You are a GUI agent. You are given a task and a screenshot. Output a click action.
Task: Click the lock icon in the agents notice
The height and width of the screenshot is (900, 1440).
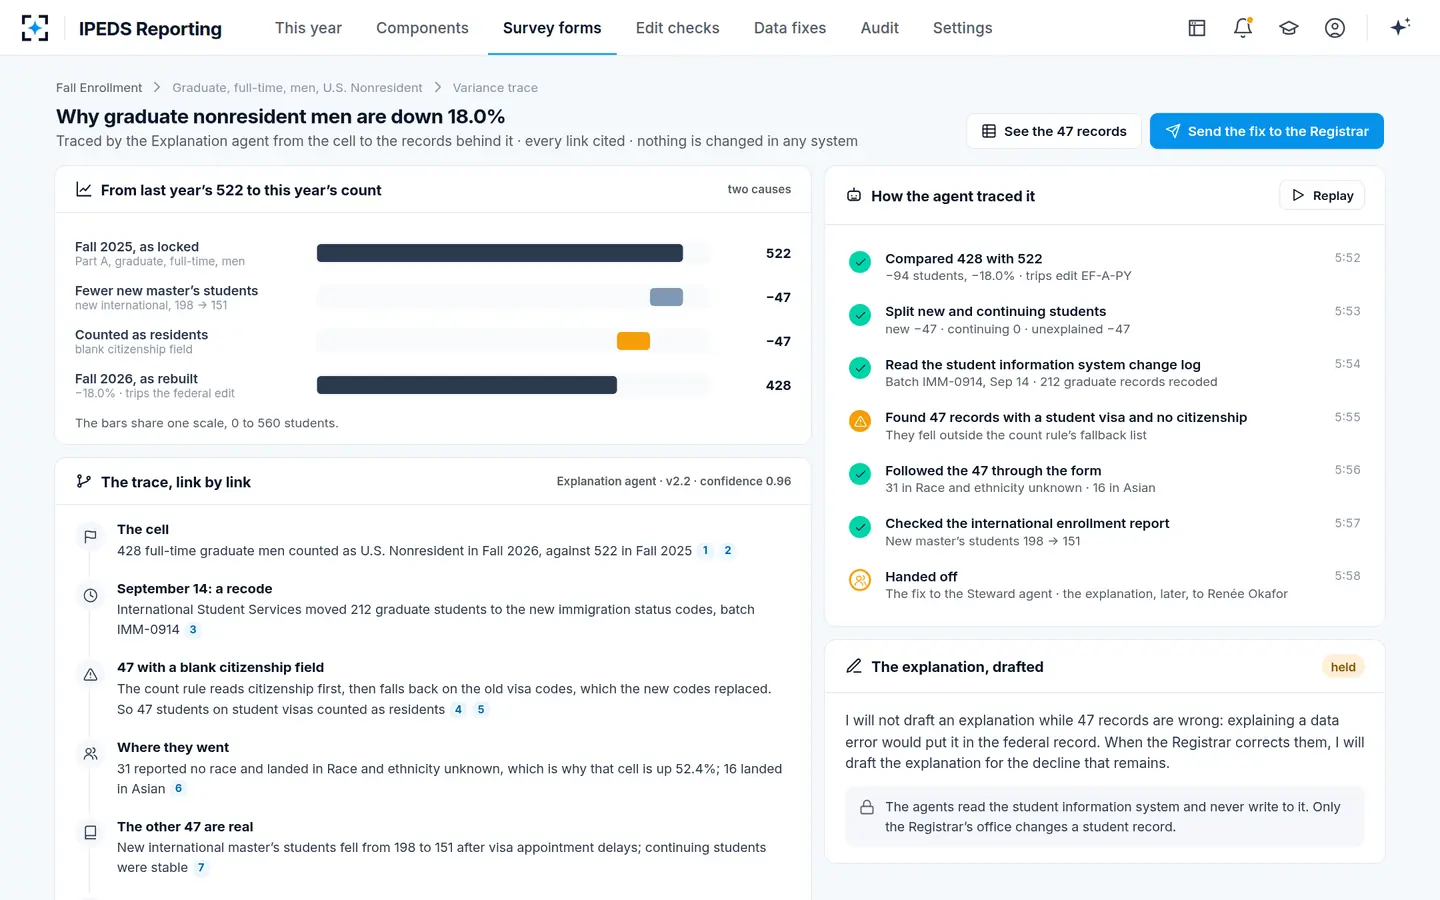(x=867, y=807)
